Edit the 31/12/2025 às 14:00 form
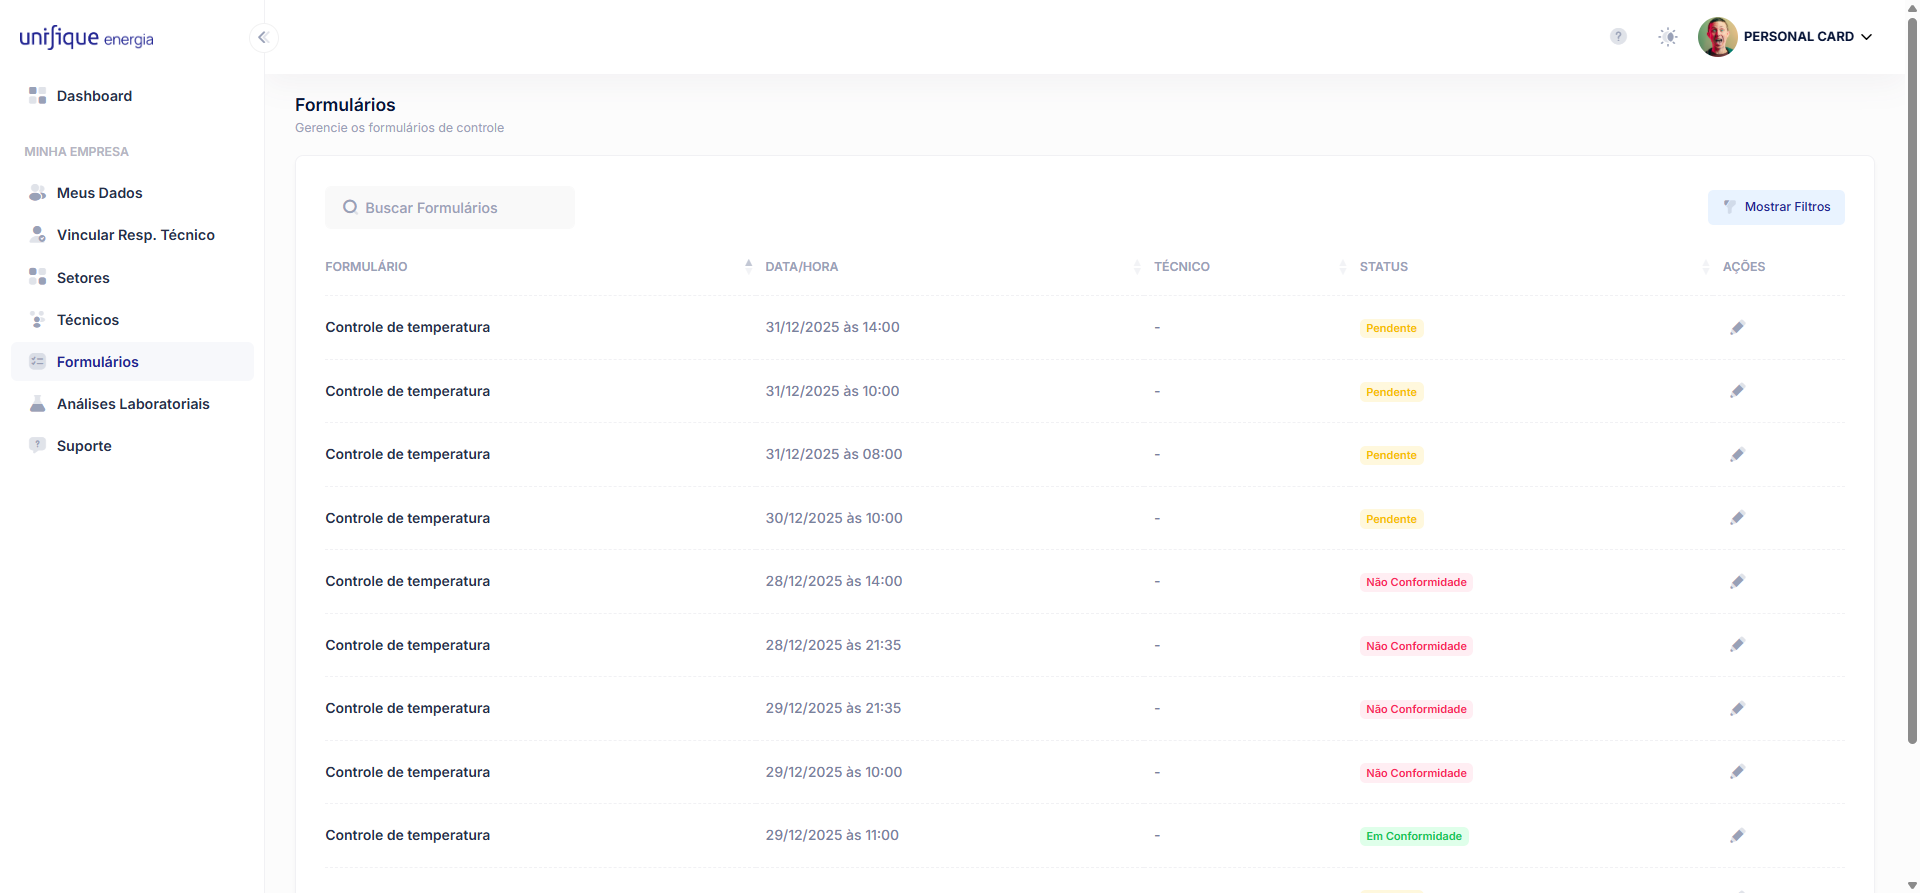1920x893 pixels. [x=1737, y=328]
